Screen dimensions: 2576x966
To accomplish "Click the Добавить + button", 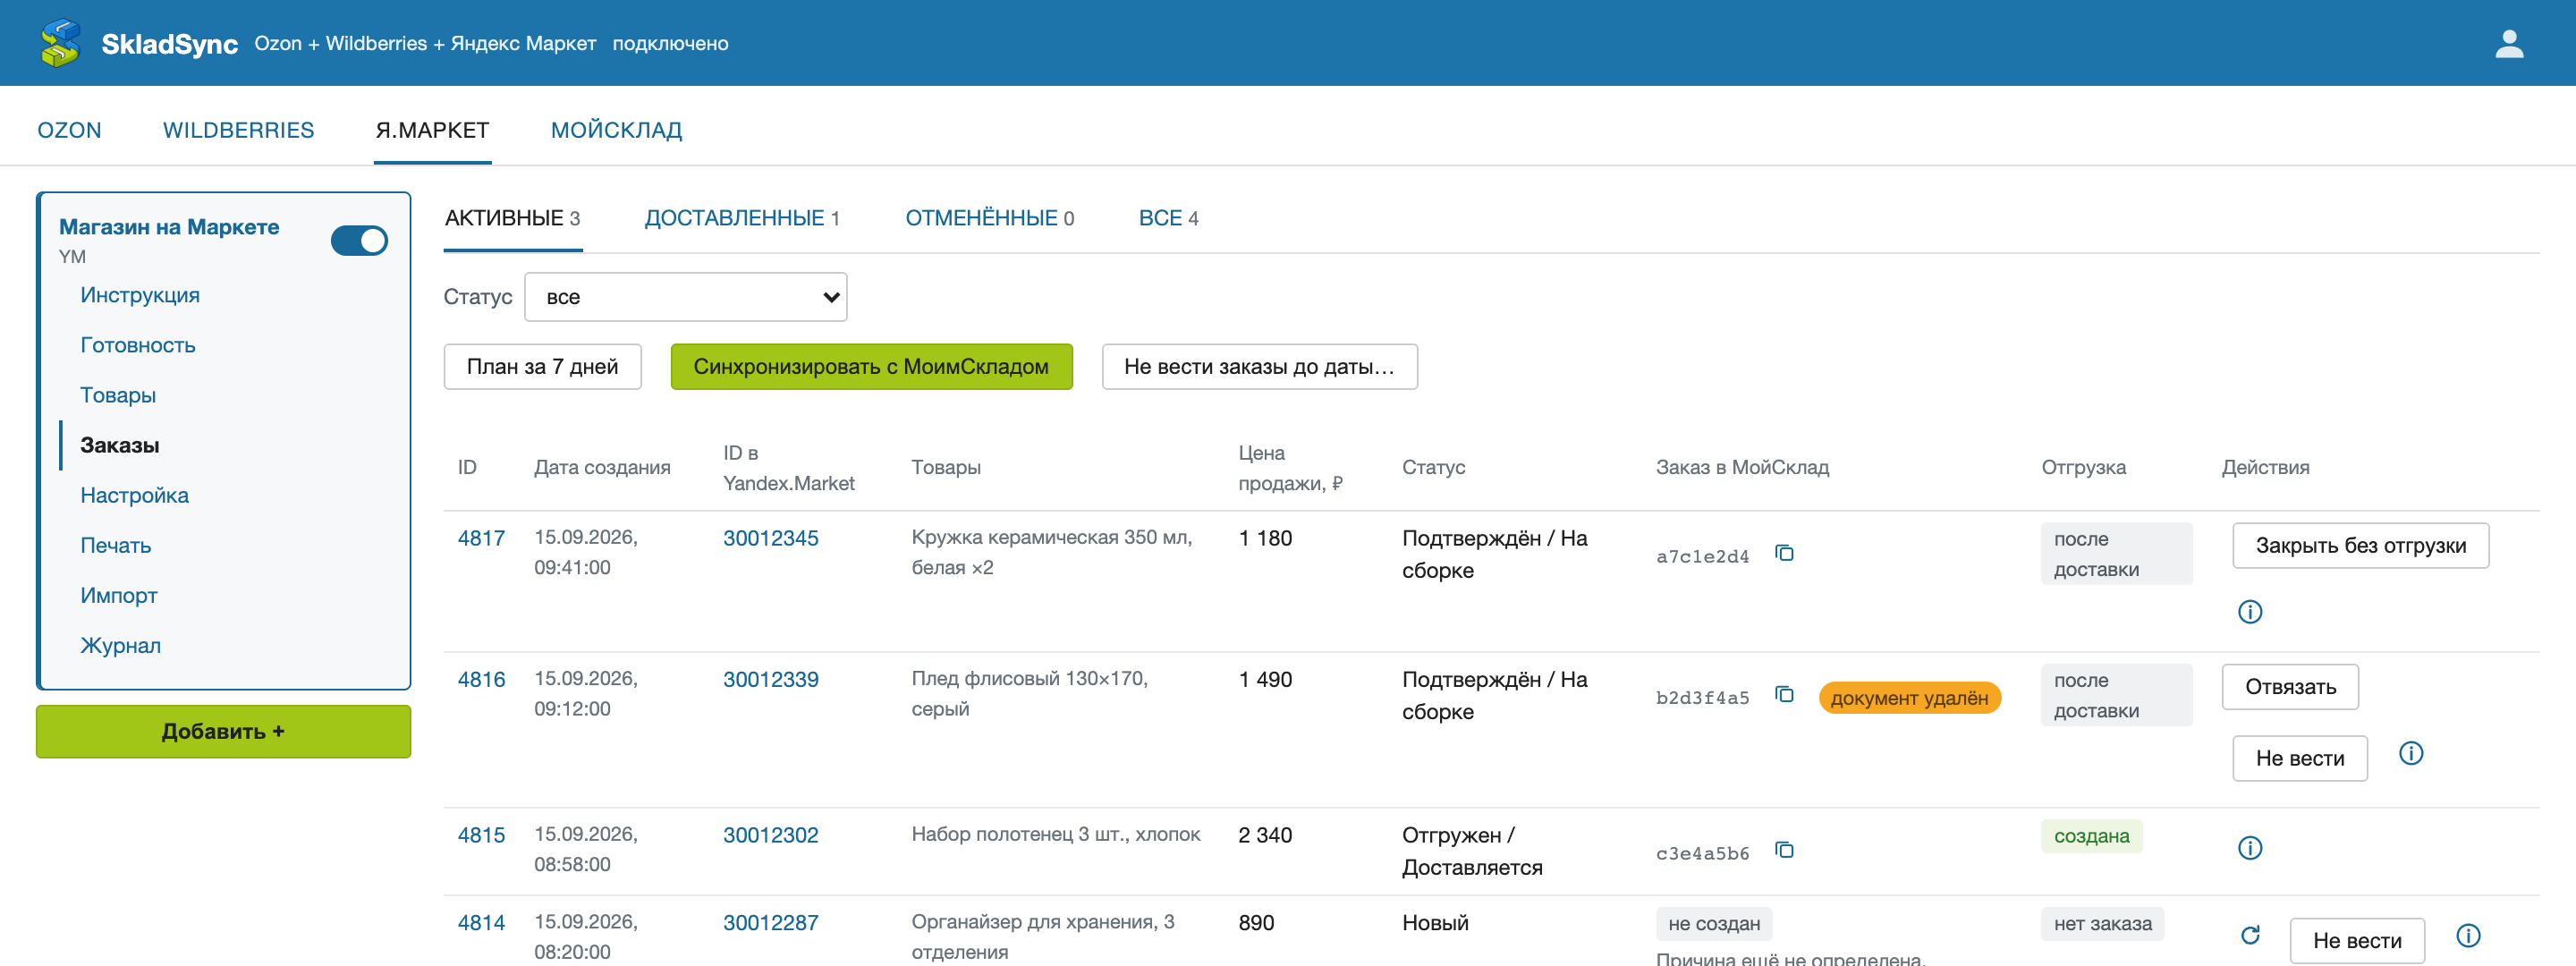I will point(223,732).
